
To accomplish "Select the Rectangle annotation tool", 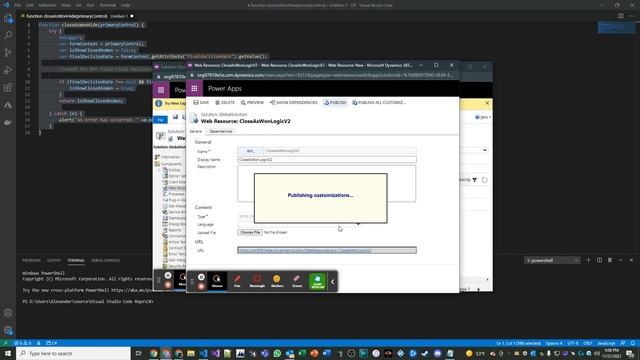I will point(257,280).
